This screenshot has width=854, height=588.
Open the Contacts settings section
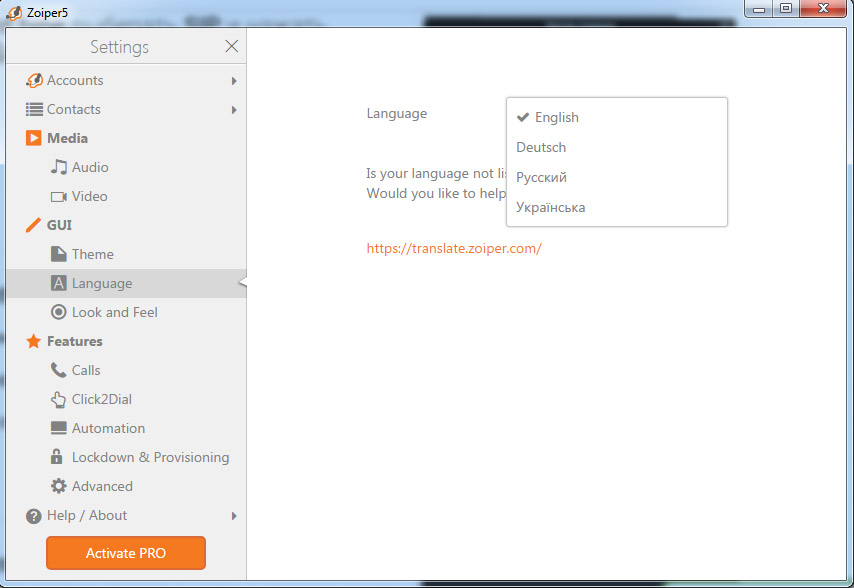click(126, 109)
